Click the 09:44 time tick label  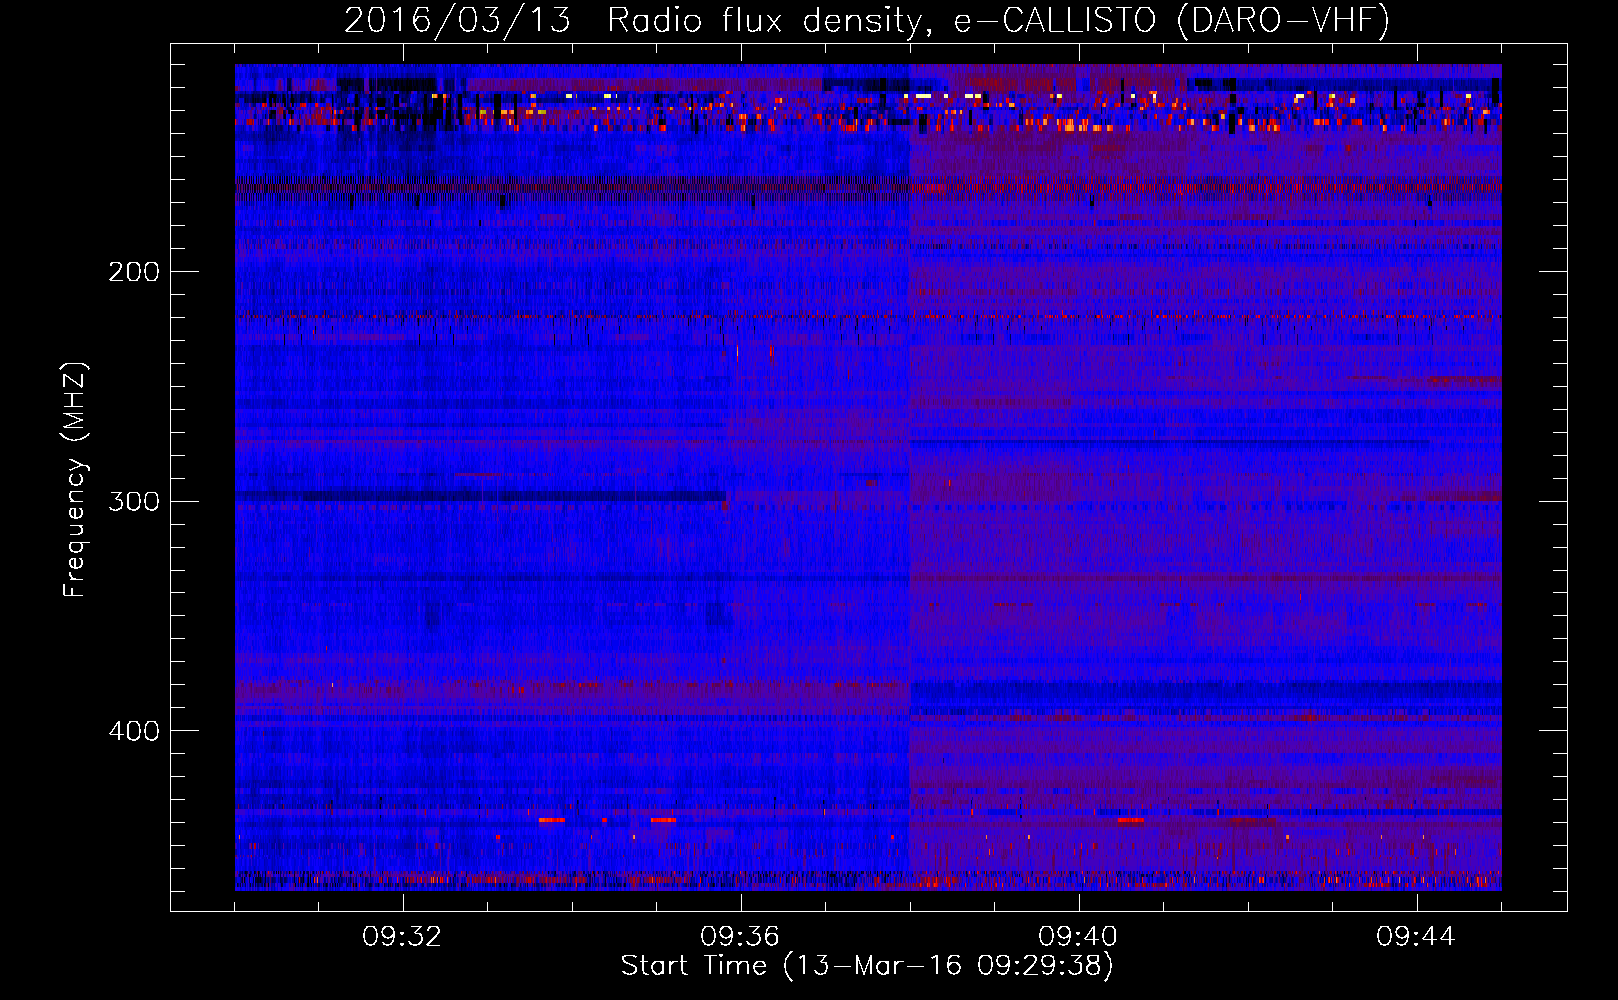pos(1416,937)
